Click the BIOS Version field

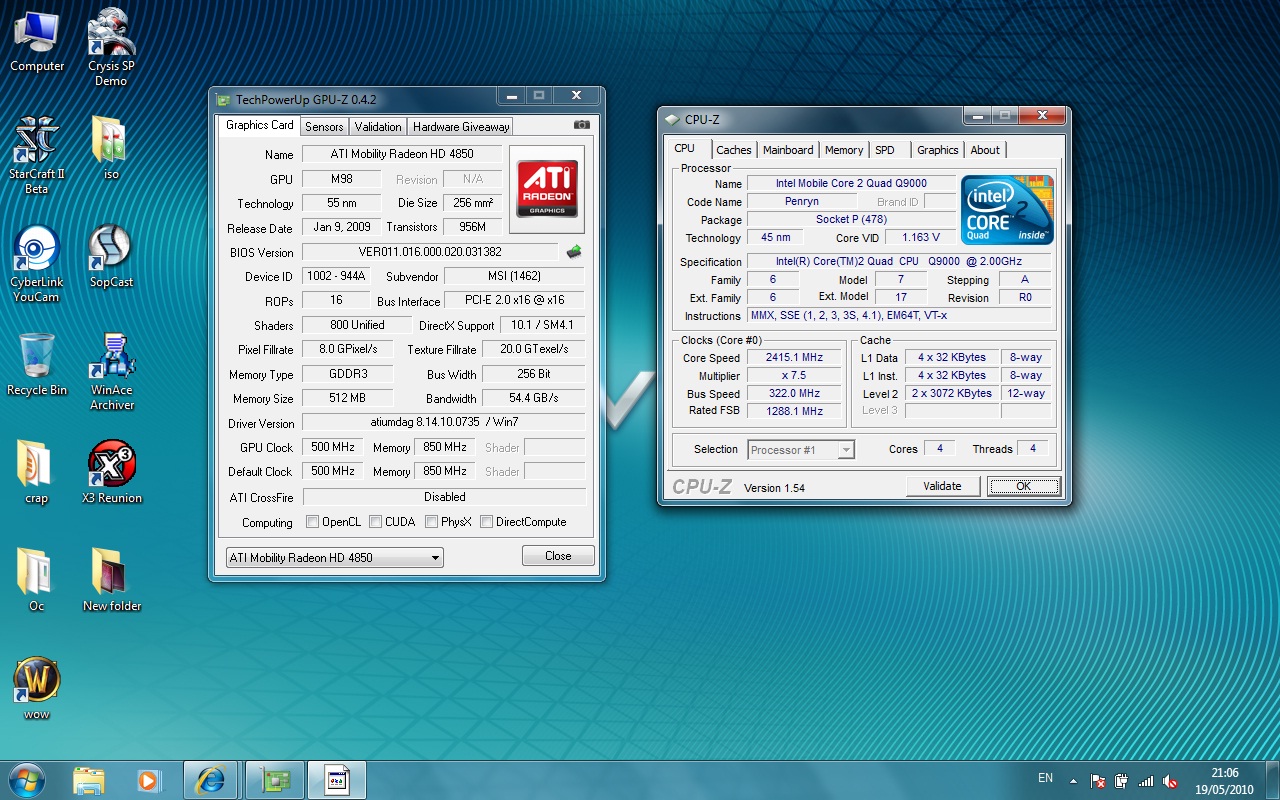pos(430,252)
